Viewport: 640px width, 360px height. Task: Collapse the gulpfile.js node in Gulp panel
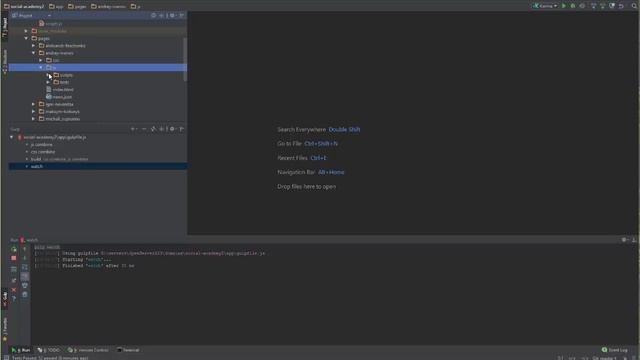click(12, 138)
